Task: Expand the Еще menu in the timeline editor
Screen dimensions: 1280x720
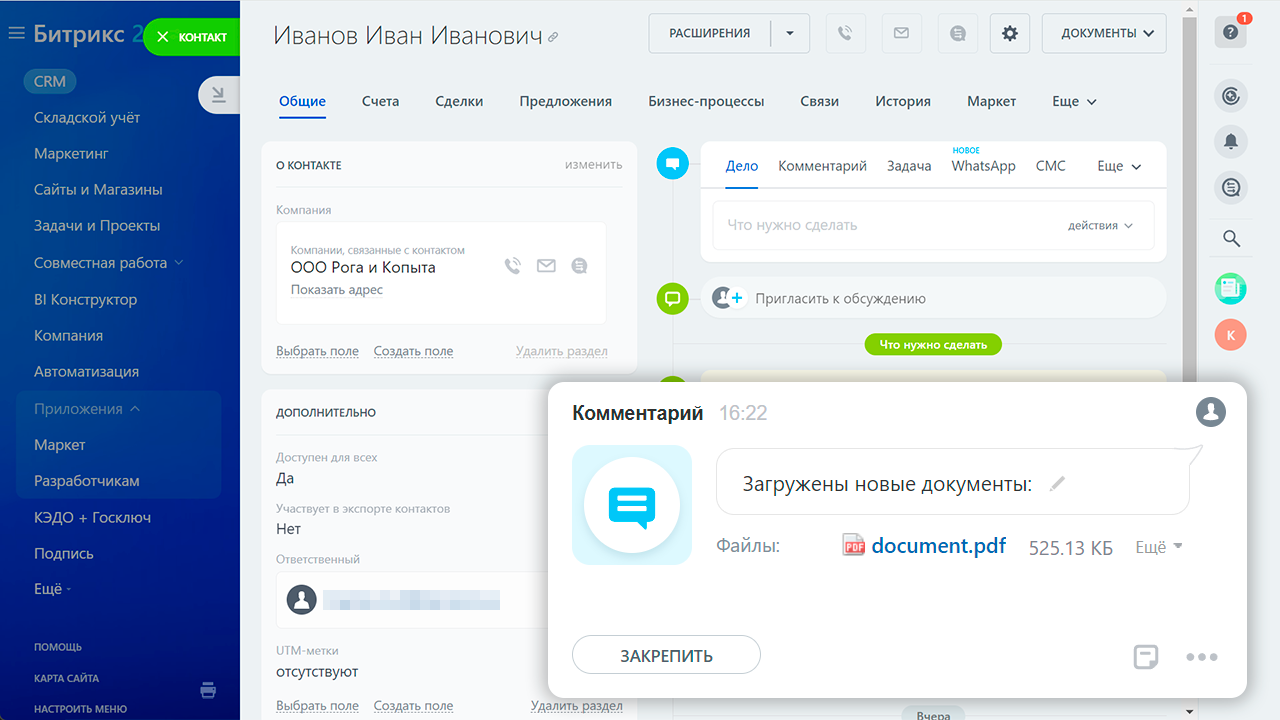Action: [x=1119, y=166]
